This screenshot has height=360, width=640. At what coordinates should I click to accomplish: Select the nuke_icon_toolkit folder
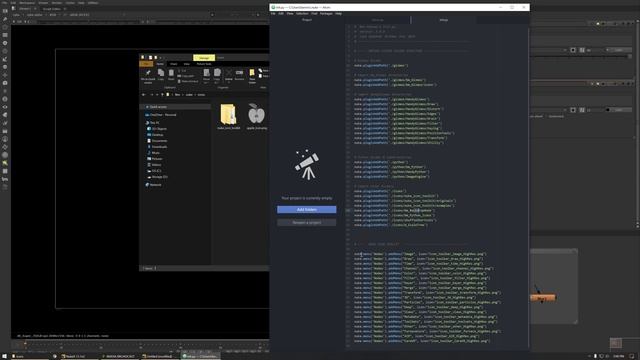point(228,116)
